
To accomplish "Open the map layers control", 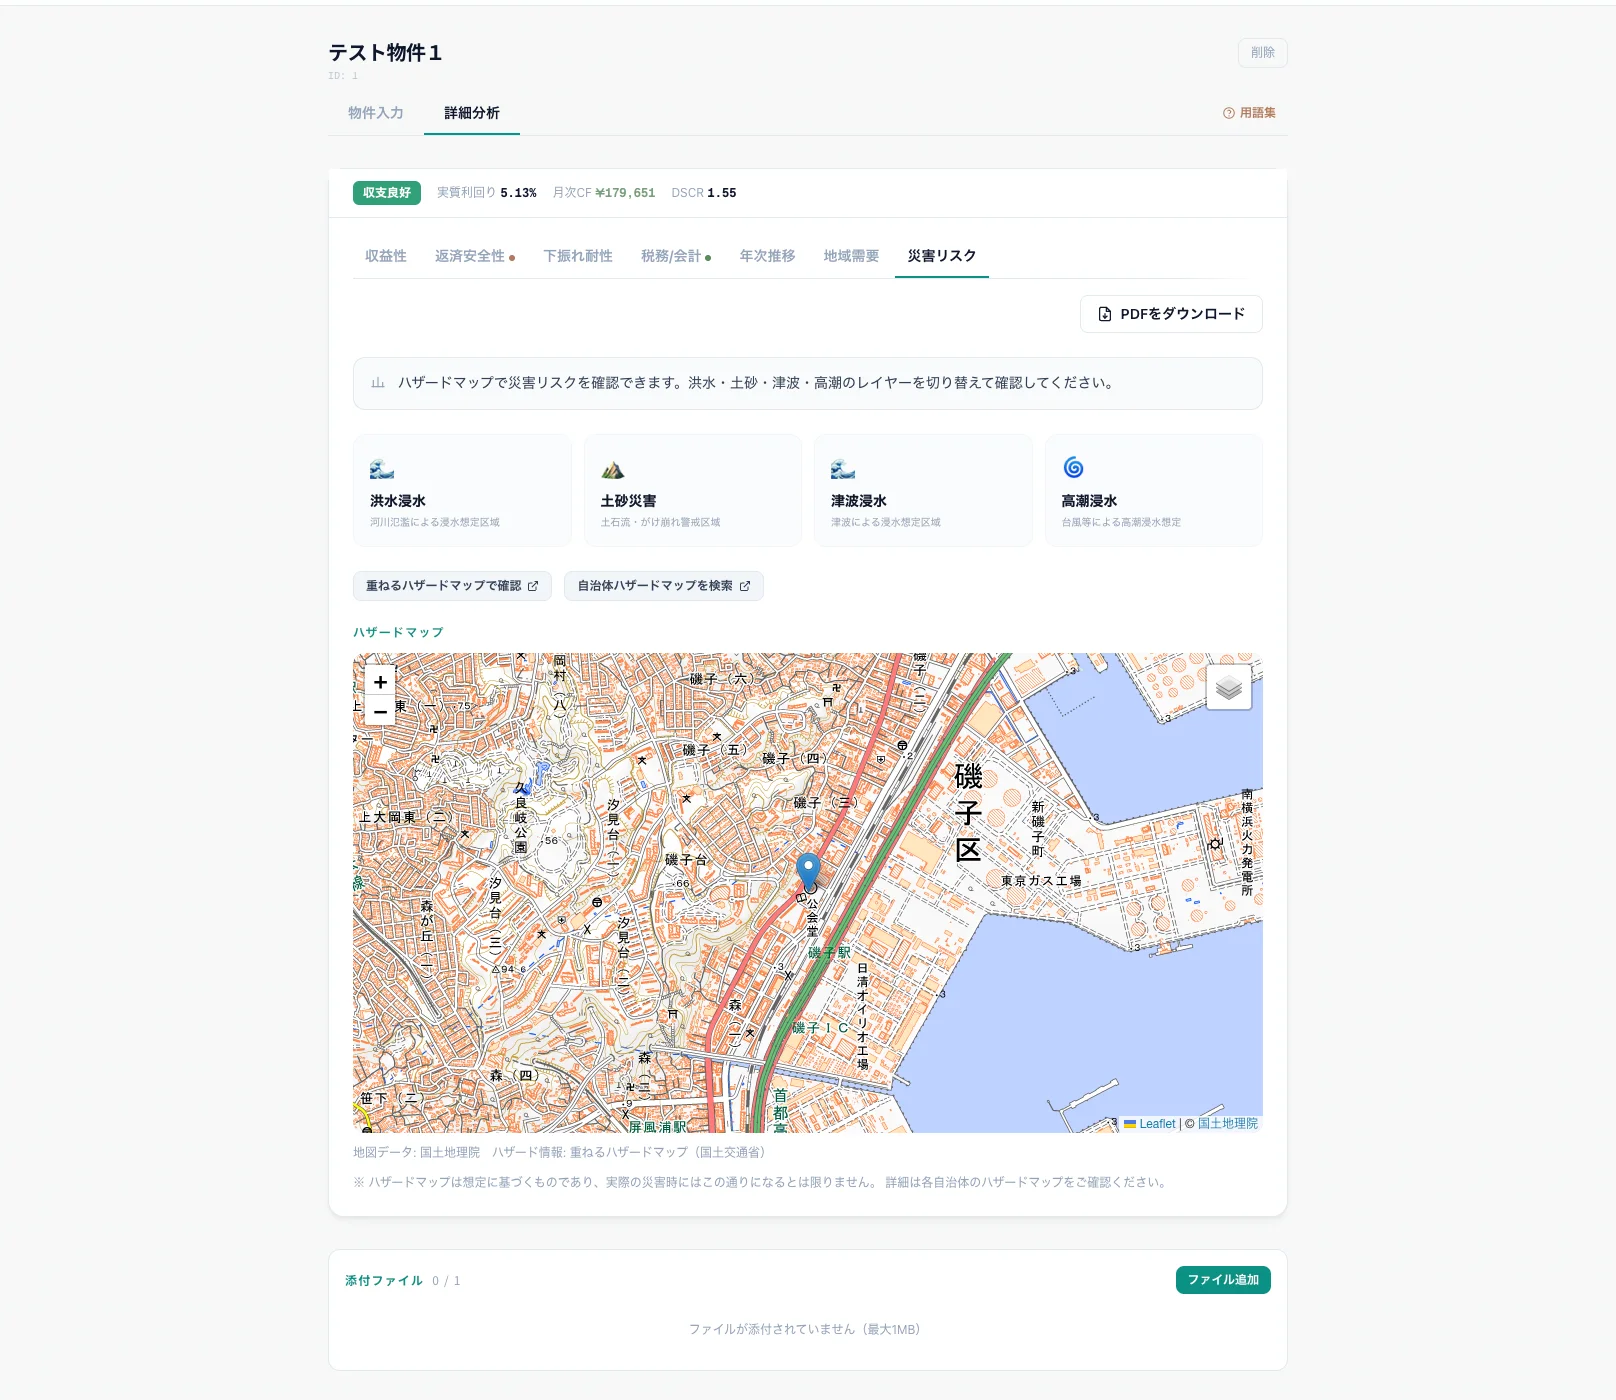I will 1228,687.
